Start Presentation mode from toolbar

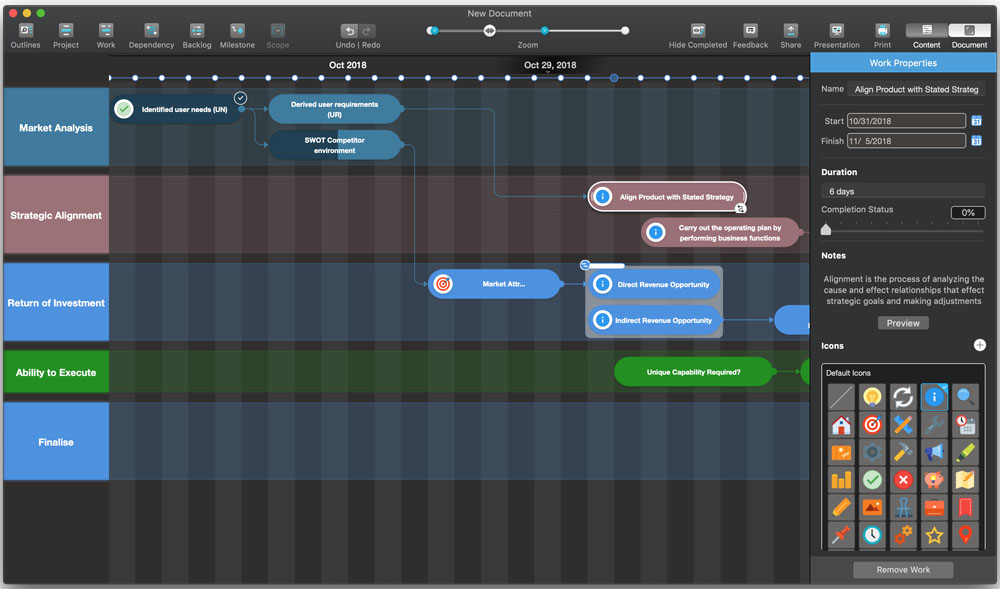click(837, 31)
